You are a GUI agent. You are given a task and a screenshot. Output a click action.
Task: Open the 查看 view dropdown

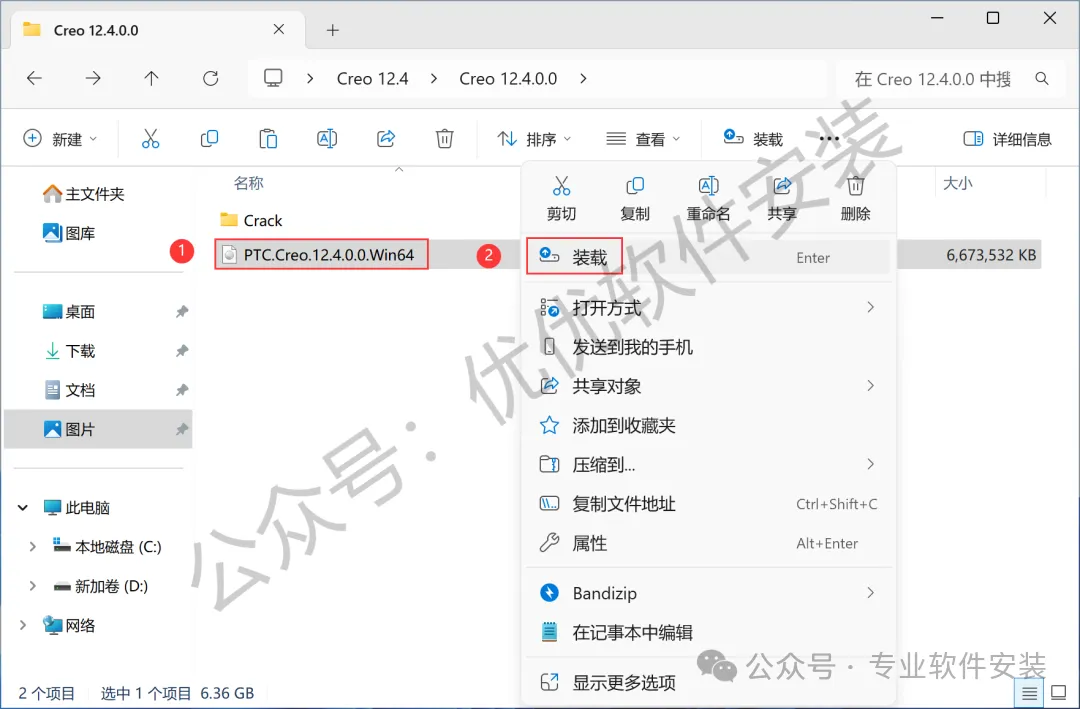coord(643,138)
